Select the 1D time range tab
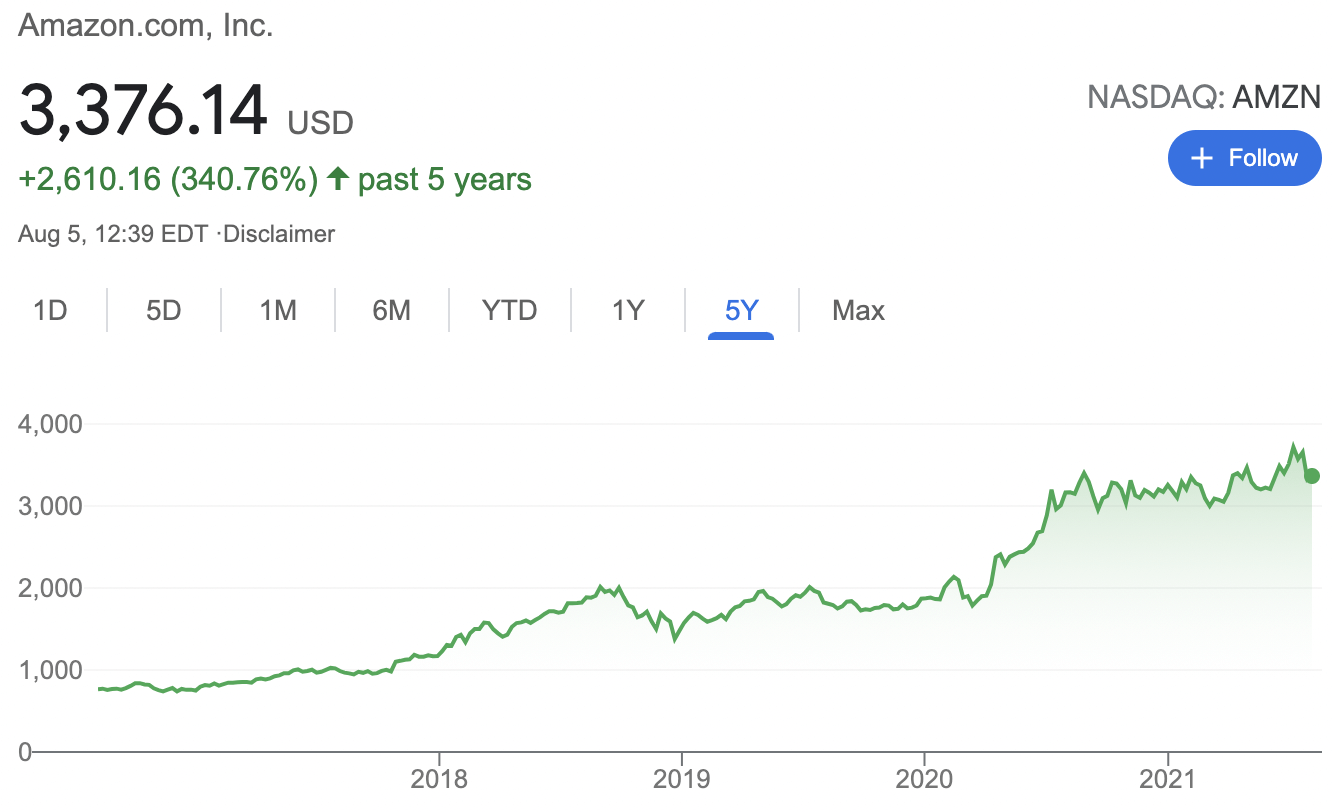The image size is (1332, 812). [50, 310]
